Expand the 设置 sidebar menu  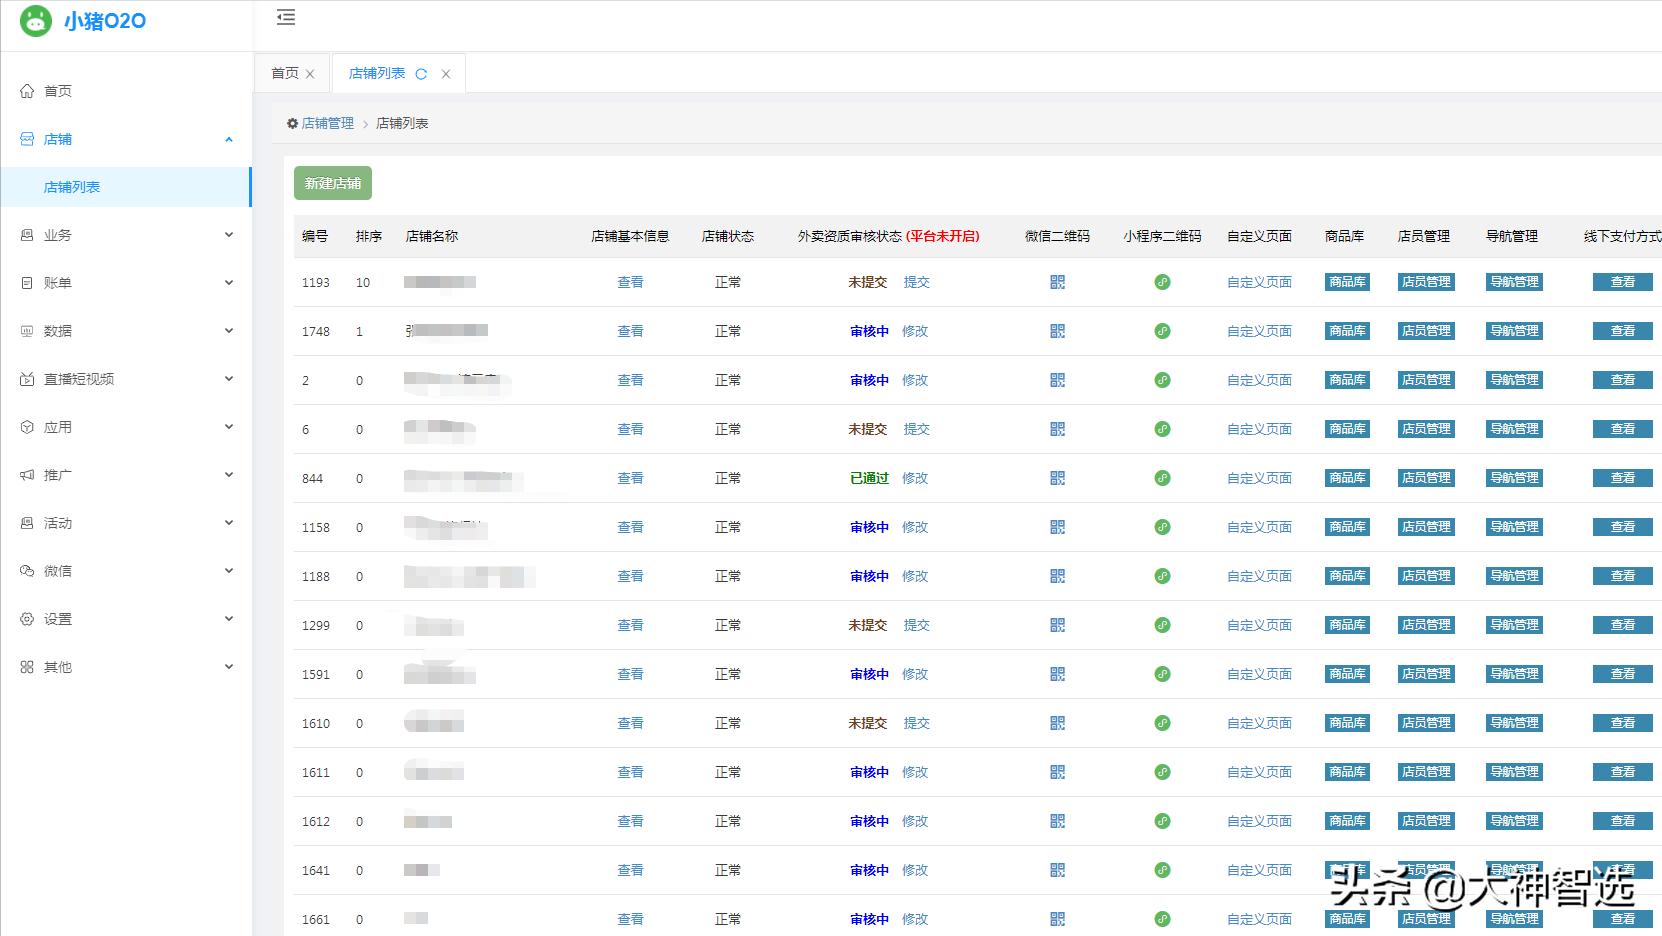[126, 619]
